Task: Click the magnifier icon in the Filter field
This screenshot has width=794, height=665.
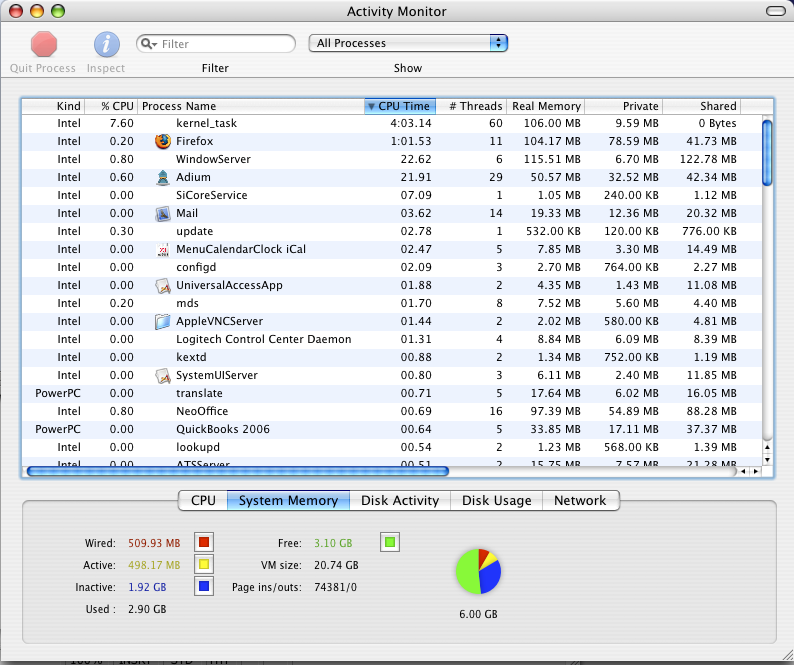Action: click(148, 44)
